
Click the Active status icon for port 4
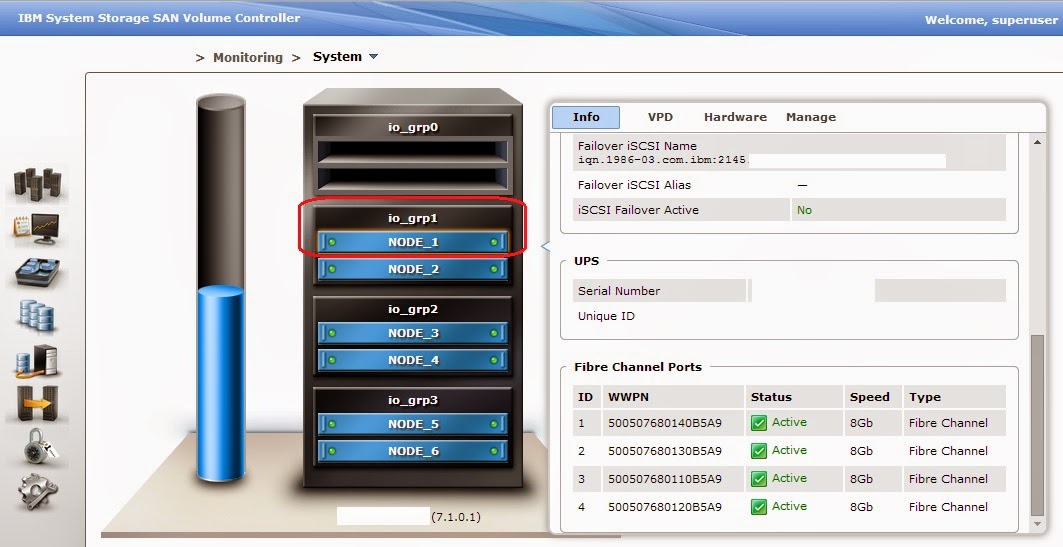[759, 506]
